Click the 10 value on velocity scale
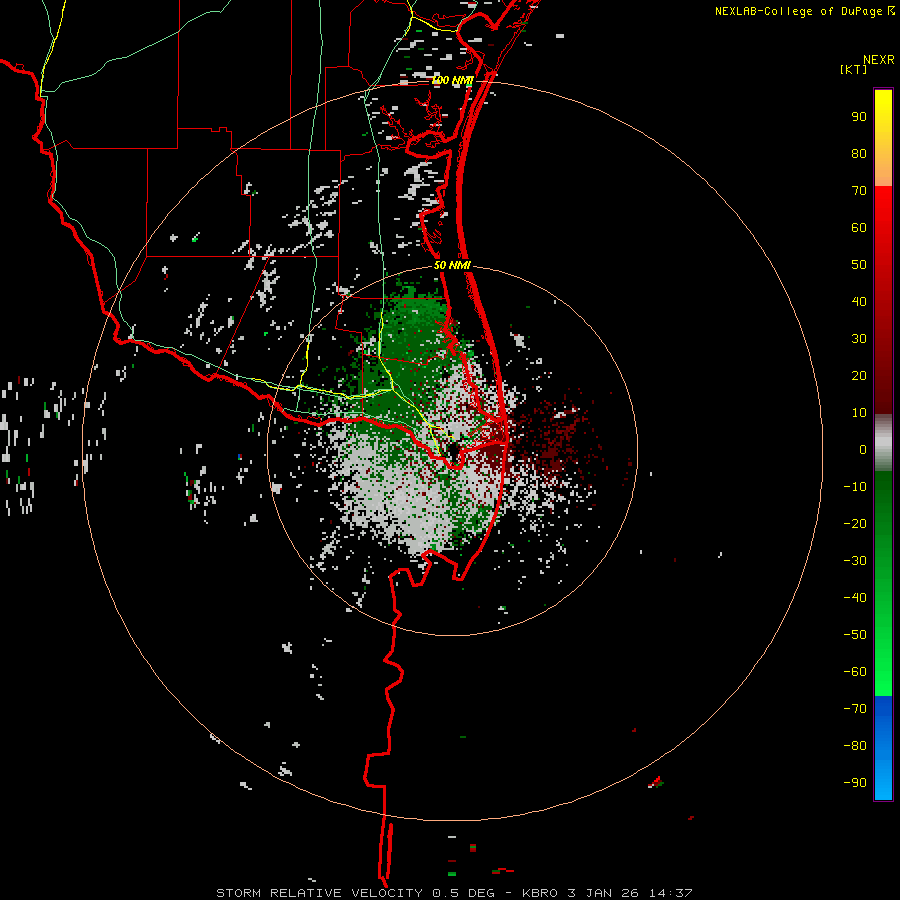Image resolution: width=900 pixels, height=900 pixels. pos(859,413)
